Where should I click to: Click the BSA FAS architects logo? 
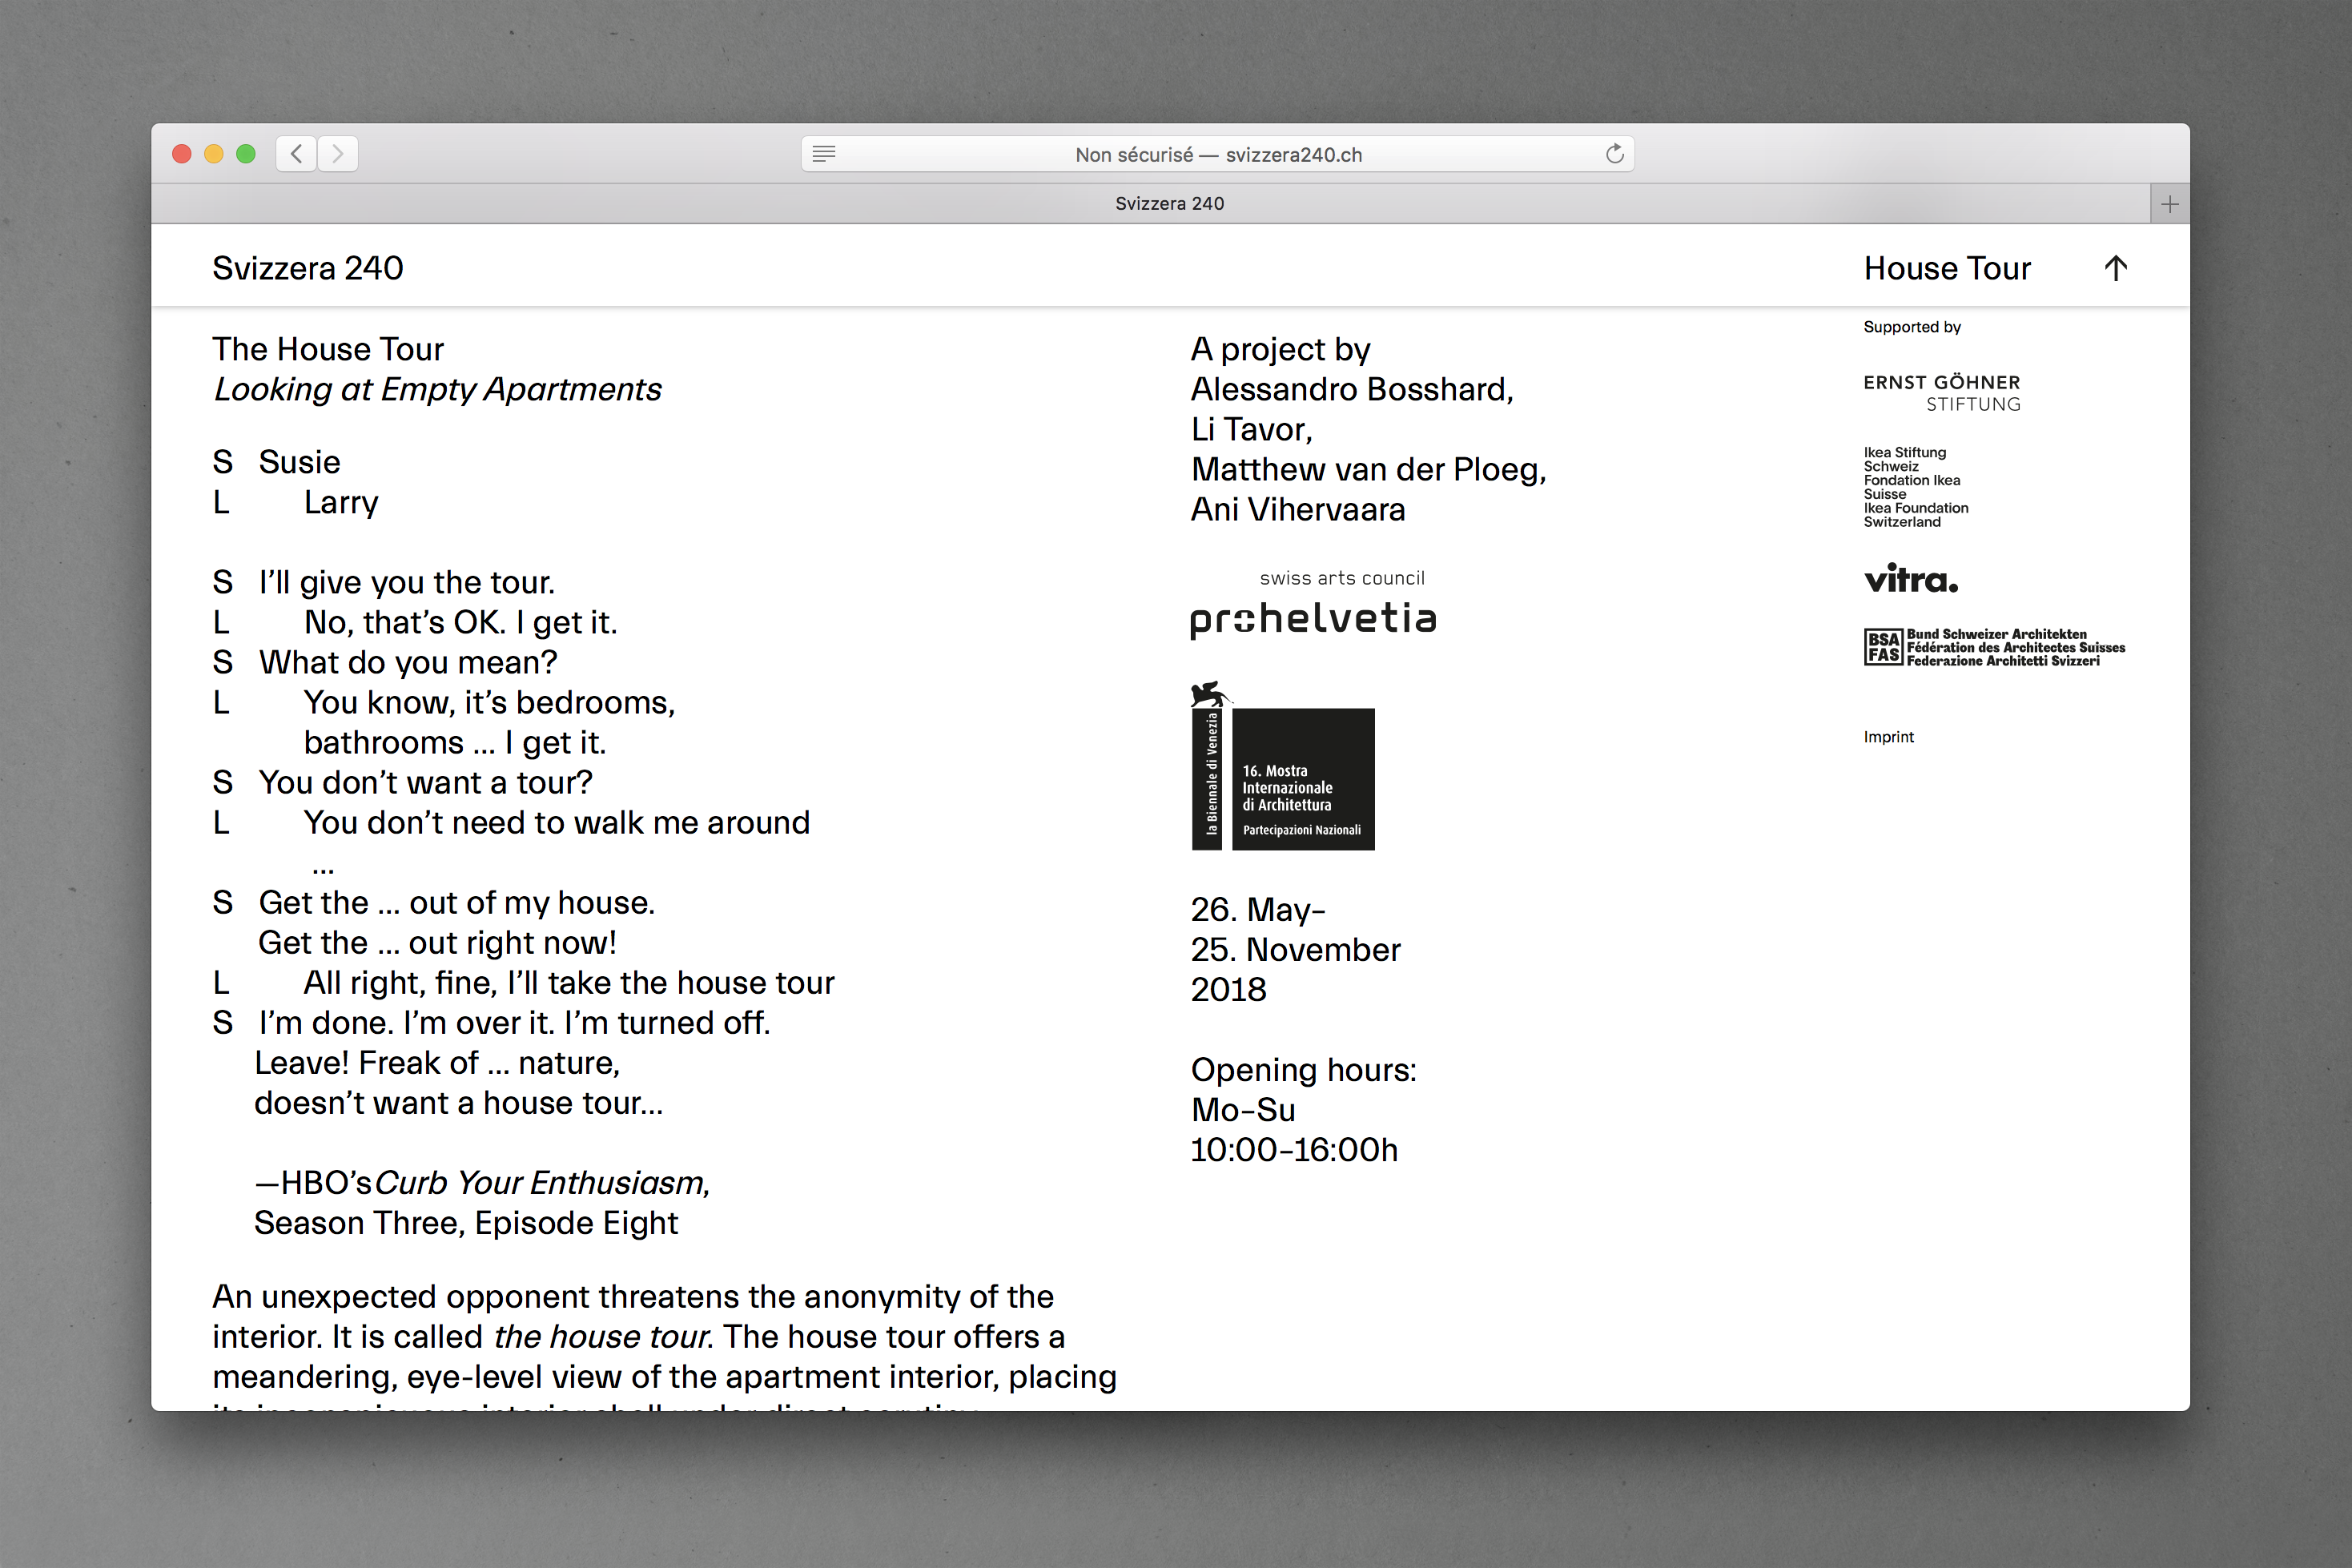pos(1994,647)
